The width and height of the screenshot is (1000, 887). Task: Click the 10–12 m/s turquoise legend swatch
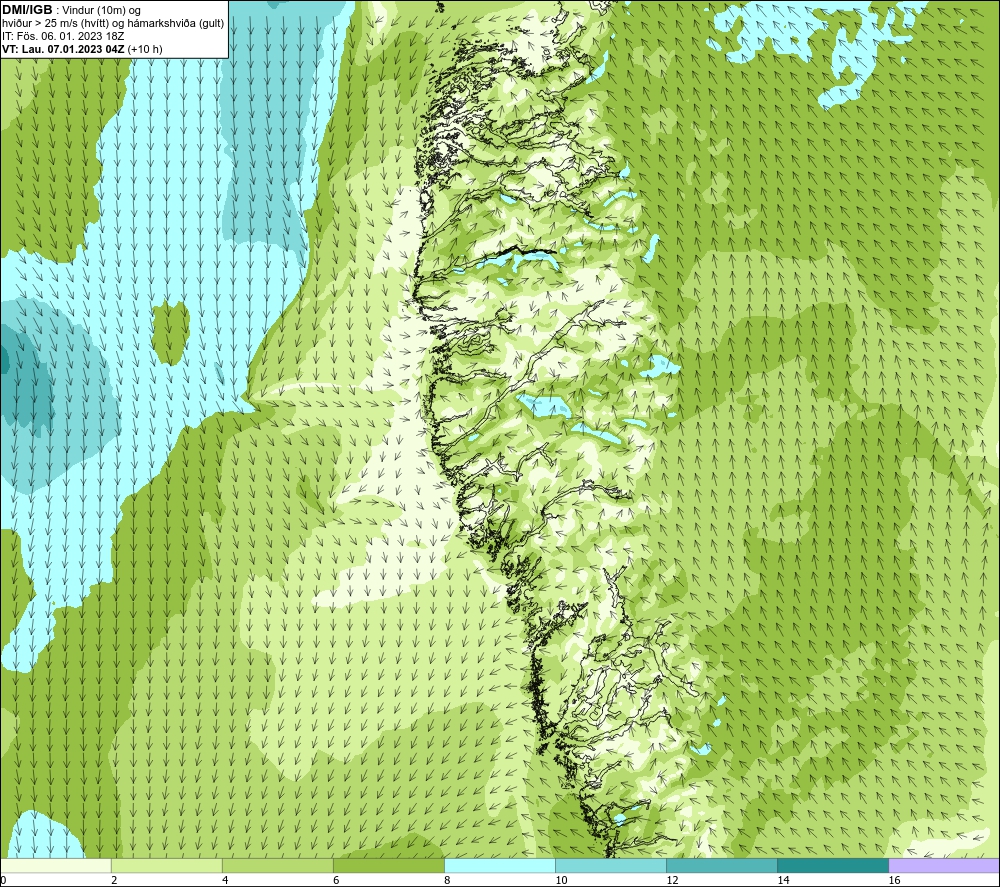pyautogui.click(x=610, y=866)
